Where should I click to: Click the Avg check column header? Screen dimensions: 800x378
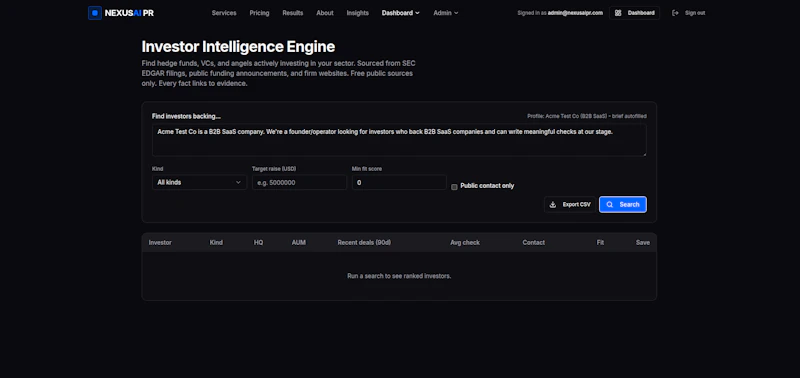(x=465, y=243)
